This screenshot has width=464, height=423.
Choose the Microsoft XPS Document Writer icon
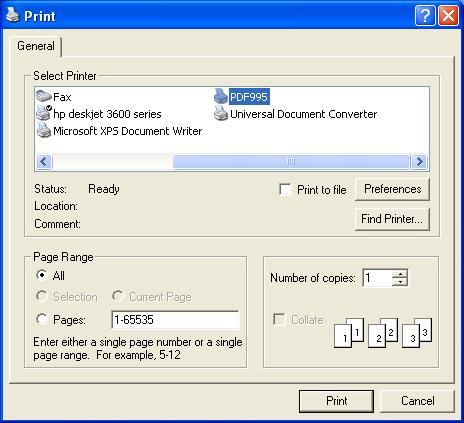click(x=44, y=130)
